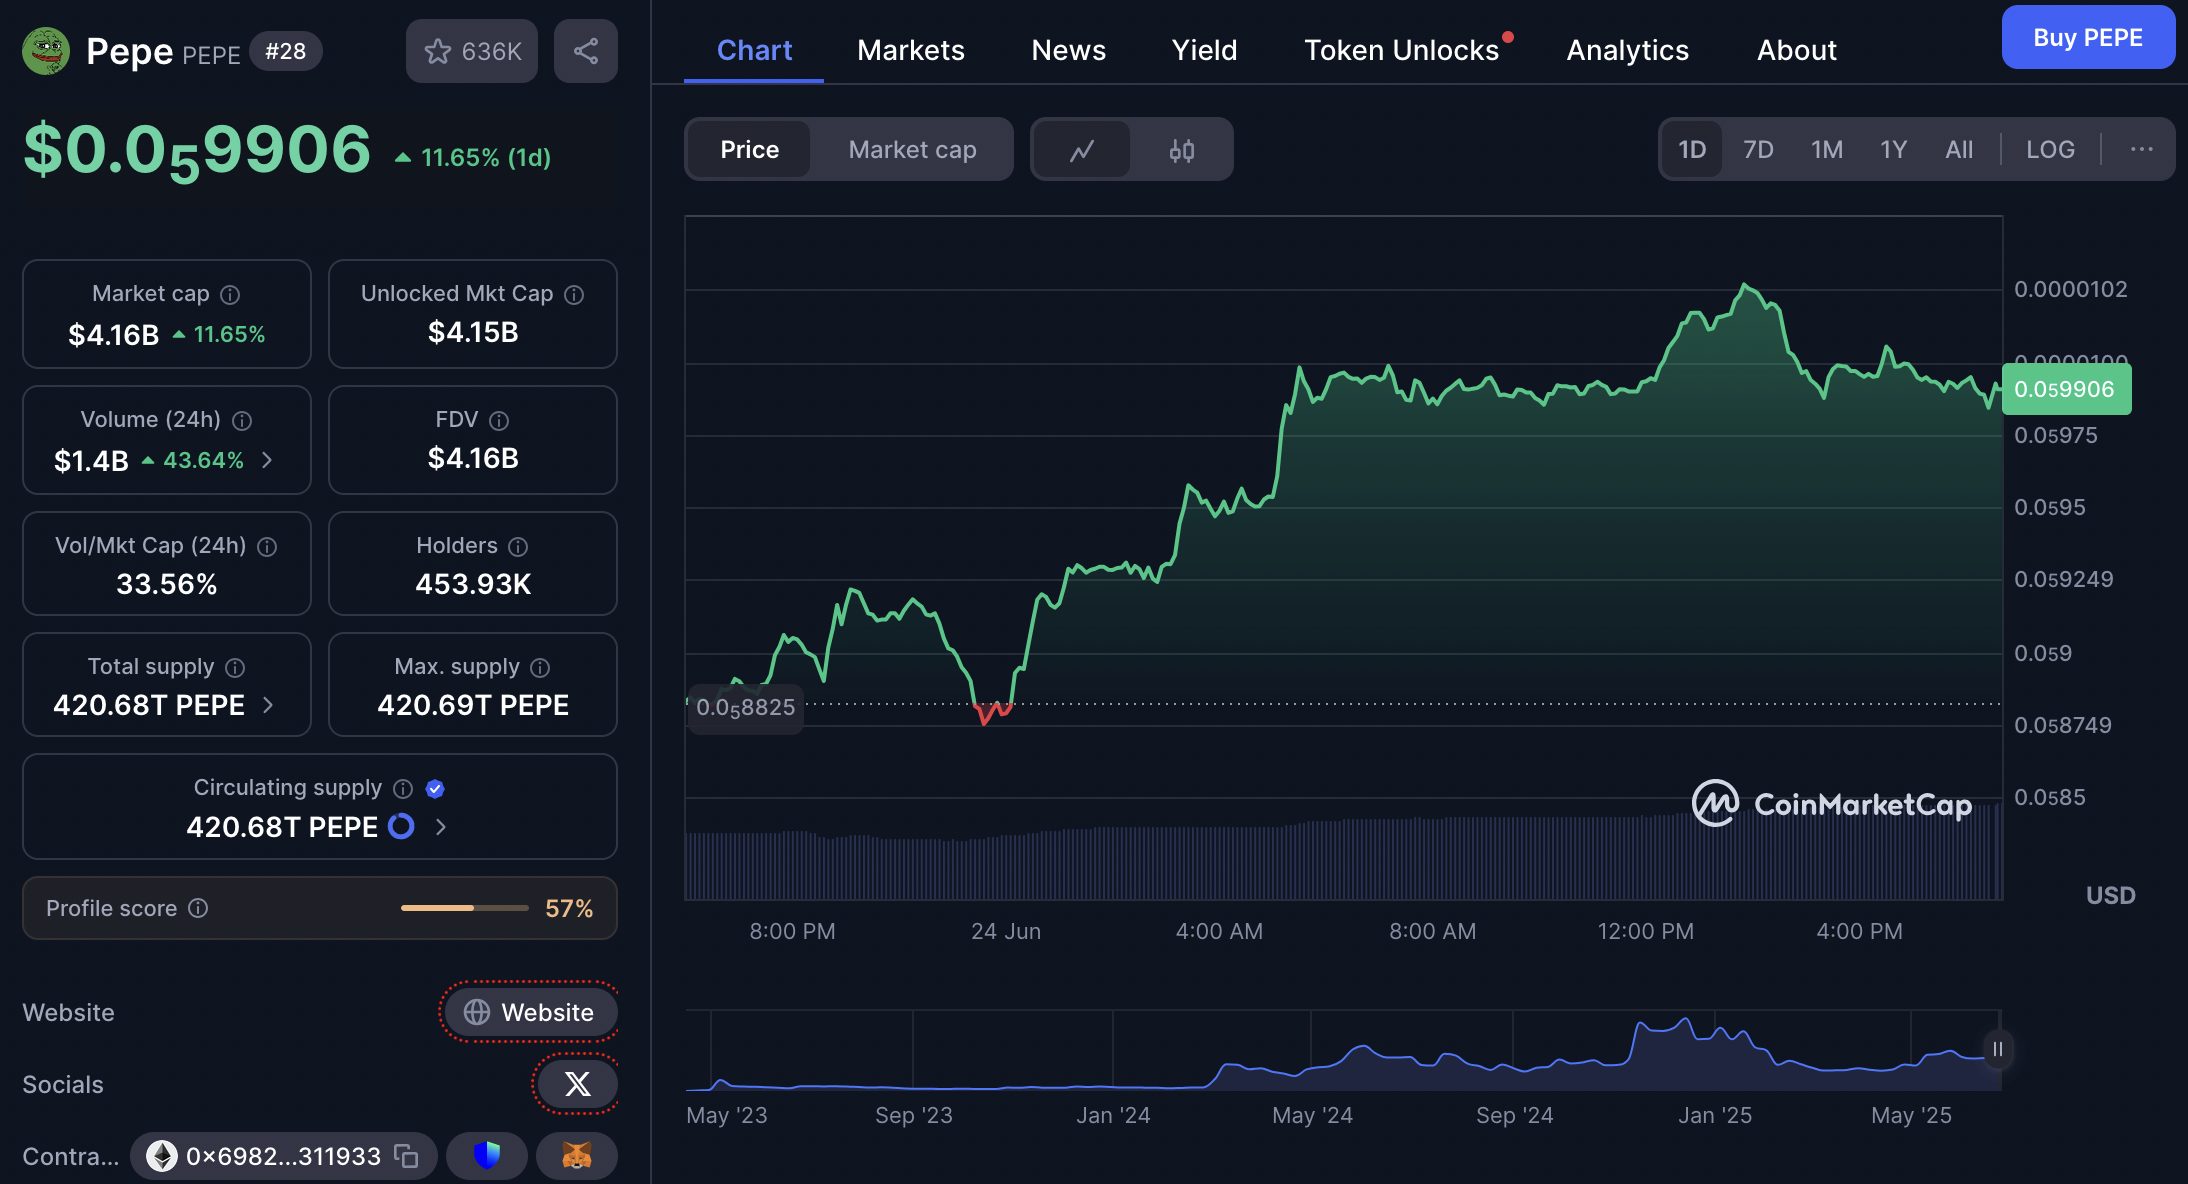Switch to line chart view icon
The height and width of the screenshot is (1184, 2188).
point(1082,150)
